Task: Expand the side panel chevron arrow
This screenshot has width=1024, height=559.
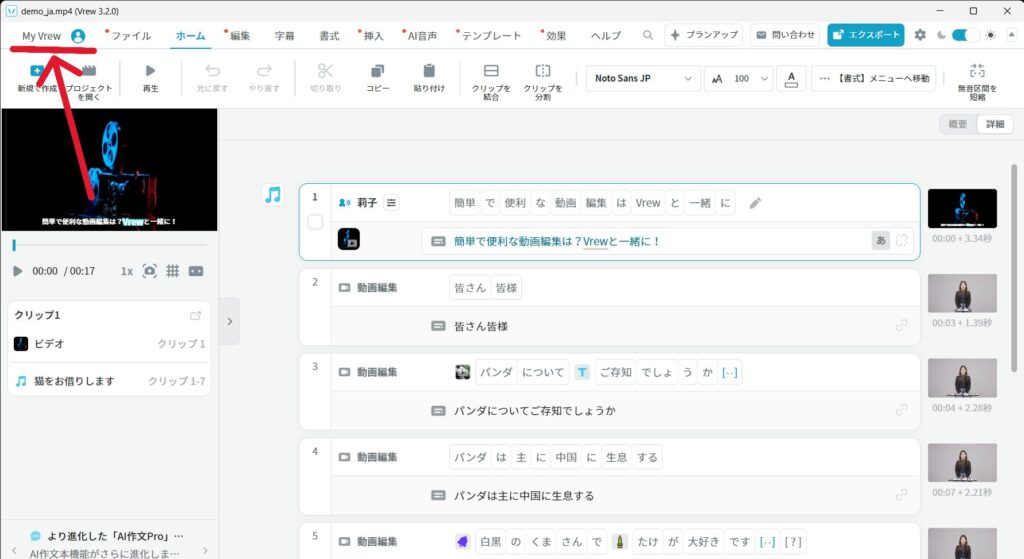Action: 229,321
